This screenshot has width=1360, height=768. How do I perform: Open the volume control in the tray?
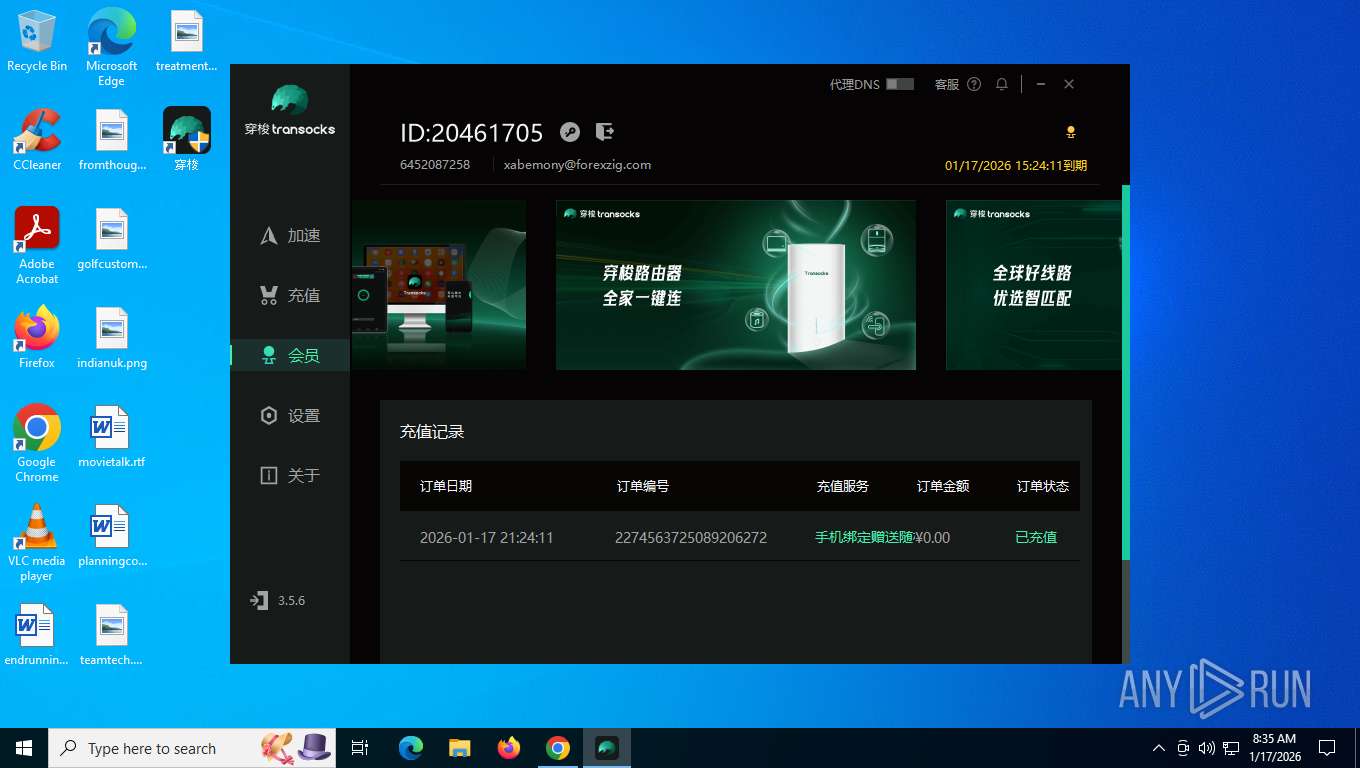pyautogui.click(x=1206, y=748)
